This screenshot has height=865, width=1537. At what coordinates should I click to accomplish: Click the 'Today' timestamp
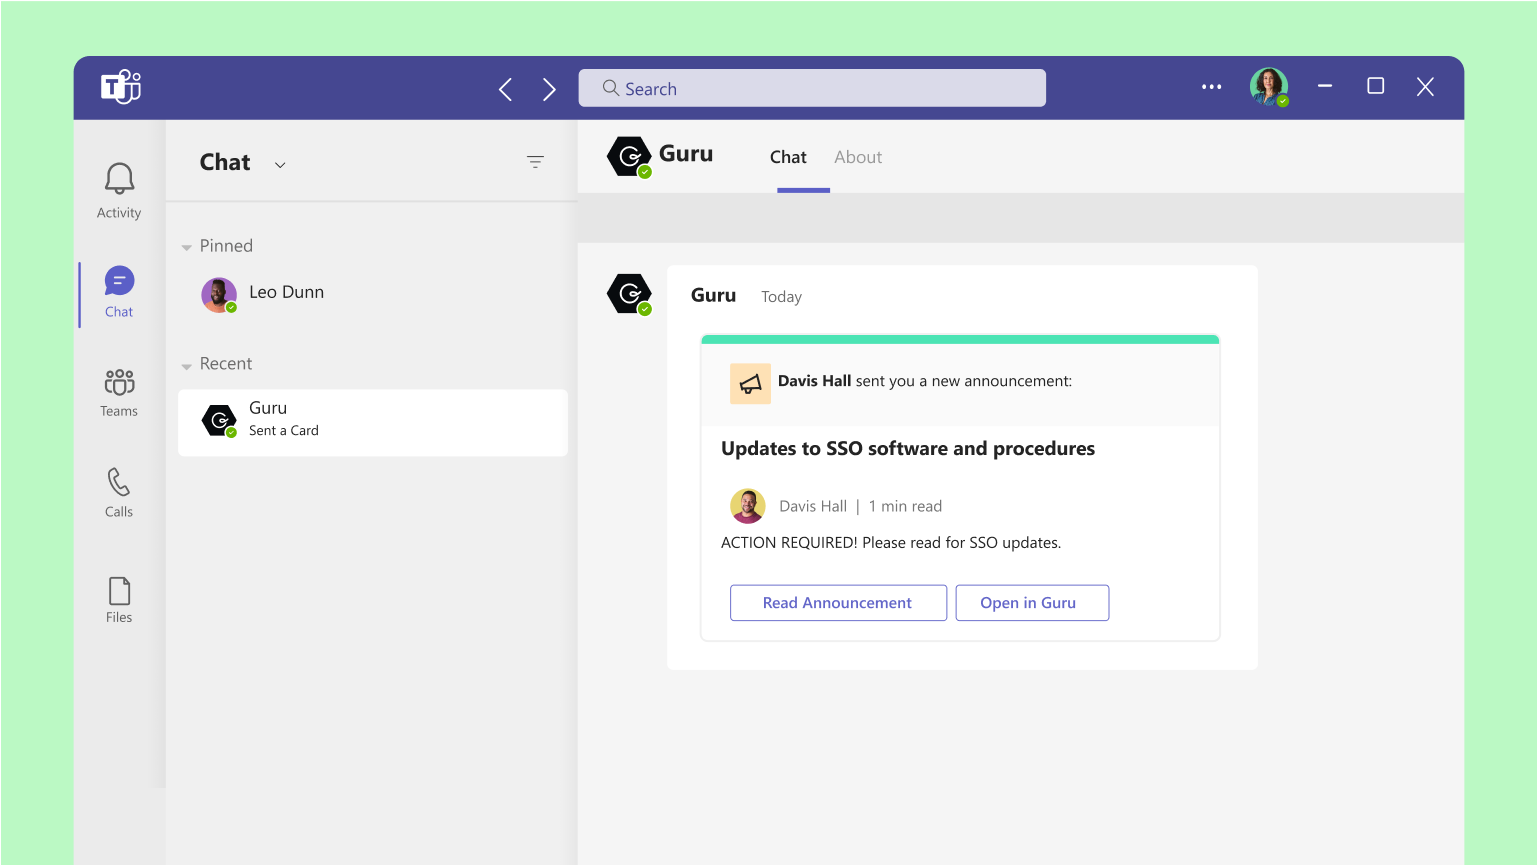coord(781,297)
